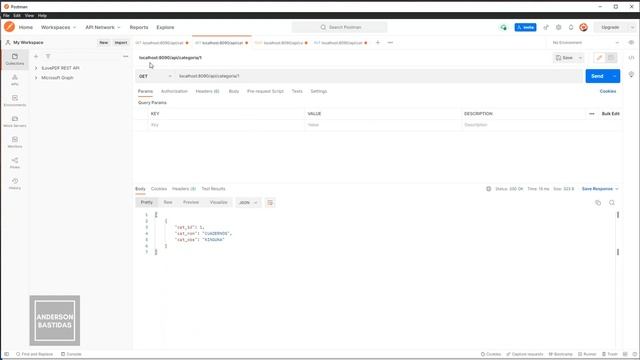The height and width of the screenshot is (360, 640).
Task: Open the File menu
Action: pos(6,16)
